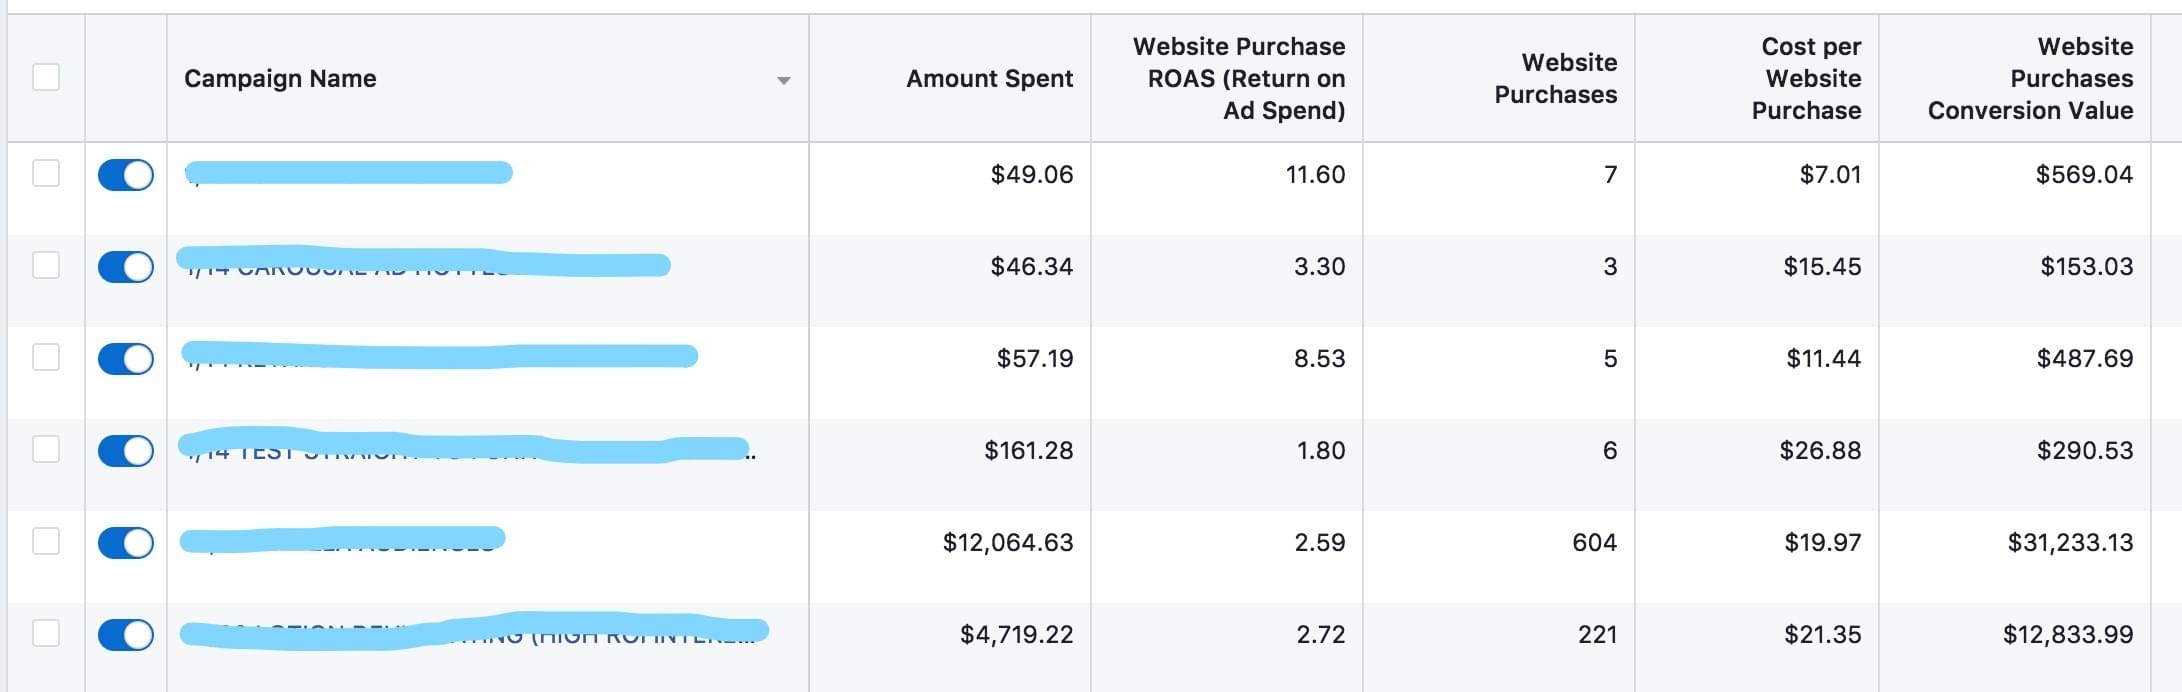This screenshot has height=692, width=2182.
Task: Sort by Website Purchase ROAS column
Action: click(x=1238, y=78)
